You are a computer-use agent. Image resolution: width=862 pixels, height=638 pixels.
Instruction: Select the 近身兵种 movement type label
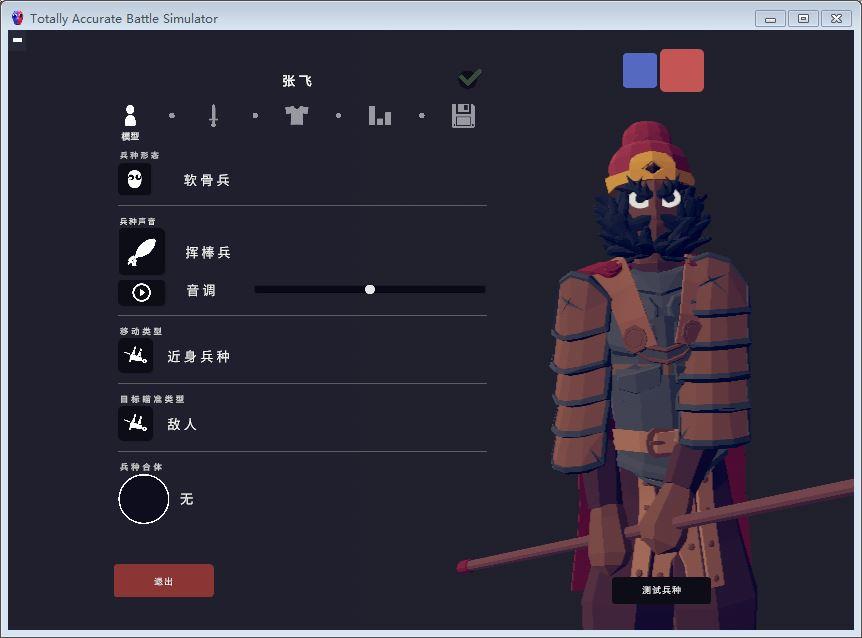pyautogui.click(x=198, y=357)
